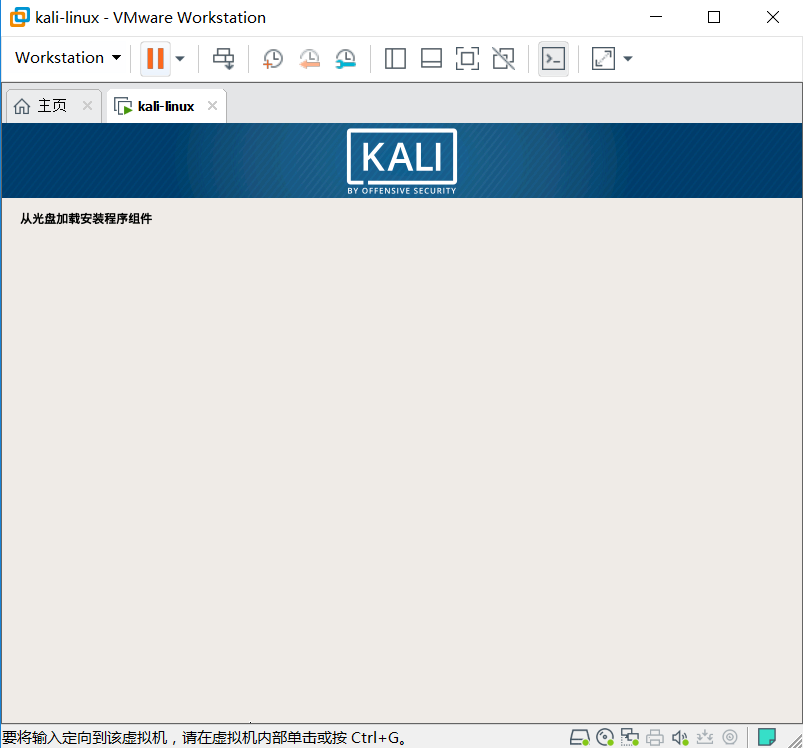Revert the VM to its previous snapshot

[x=309, y=58]
